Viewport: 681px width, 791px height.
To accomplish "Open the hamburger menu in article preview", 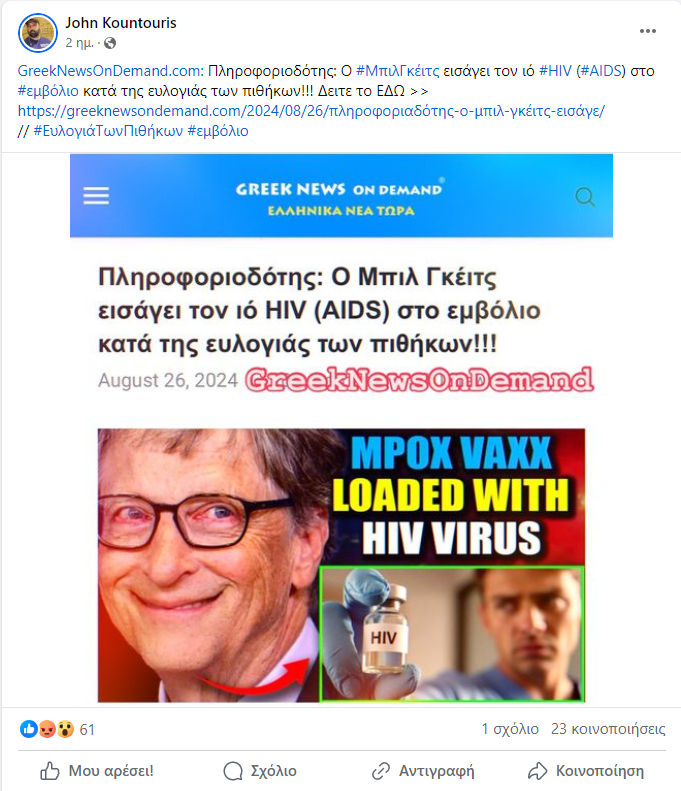I will [96, 196].
